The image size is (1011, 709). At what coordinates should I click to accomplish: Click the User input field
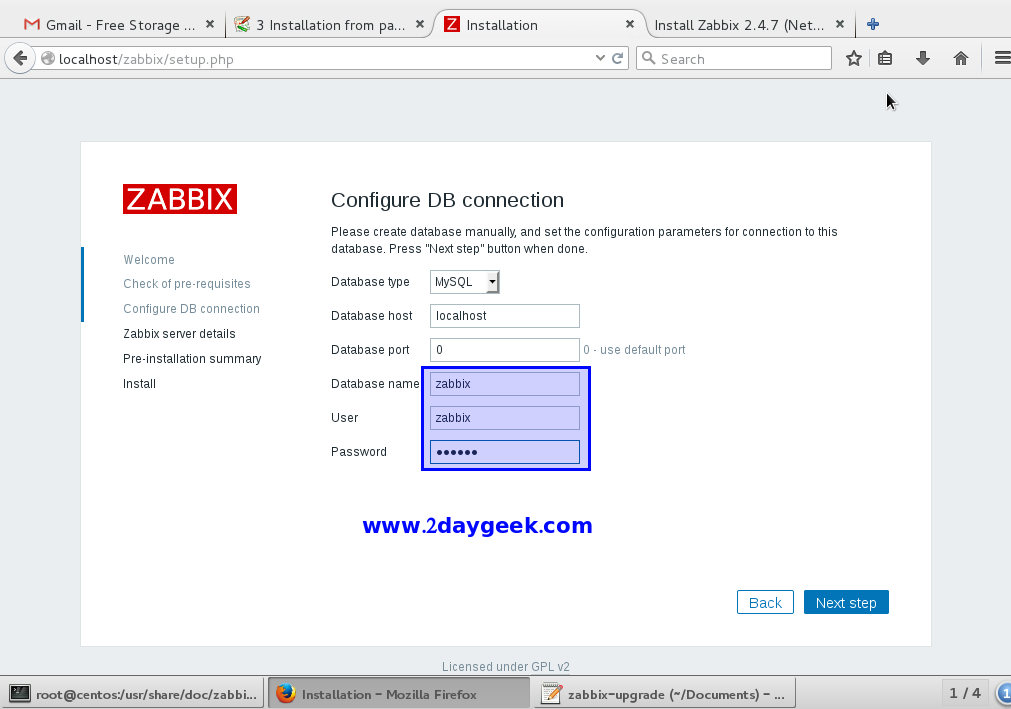click(505, 418)
